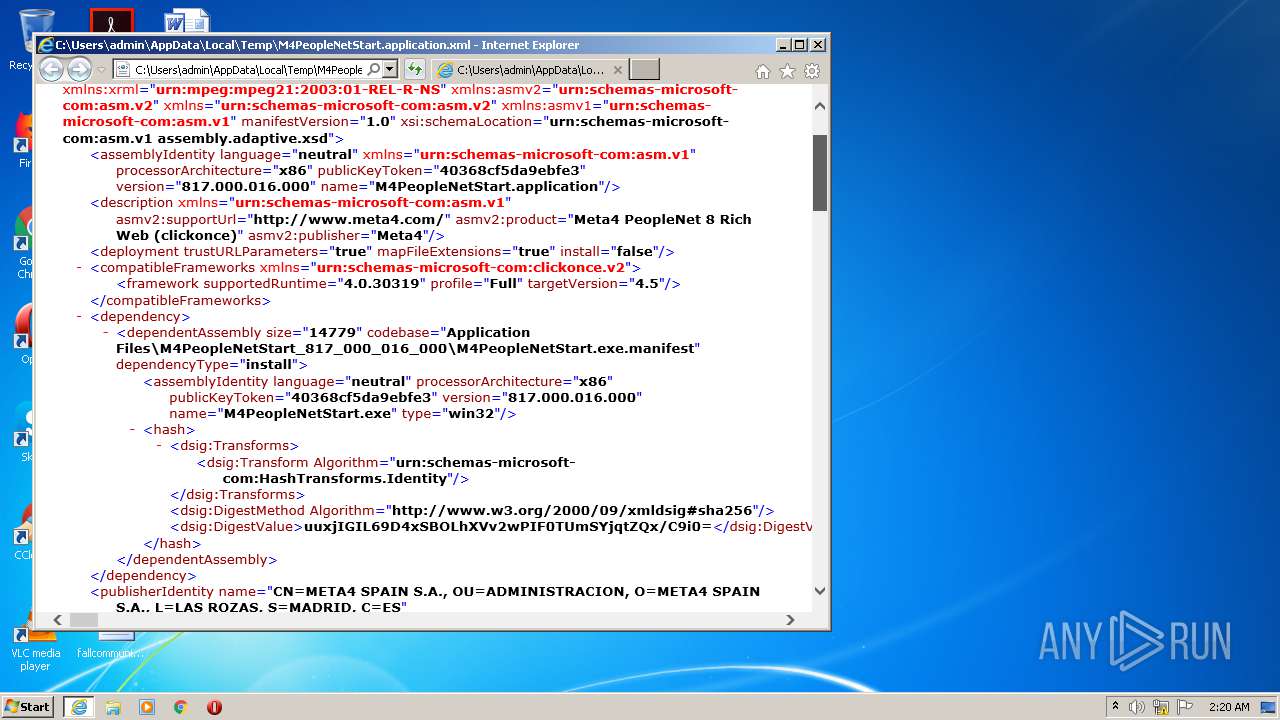The width and height of the screenshot is (1280, 720).
Task: Open Windows Media Player taskbar icon
Action: coord(147,707)
